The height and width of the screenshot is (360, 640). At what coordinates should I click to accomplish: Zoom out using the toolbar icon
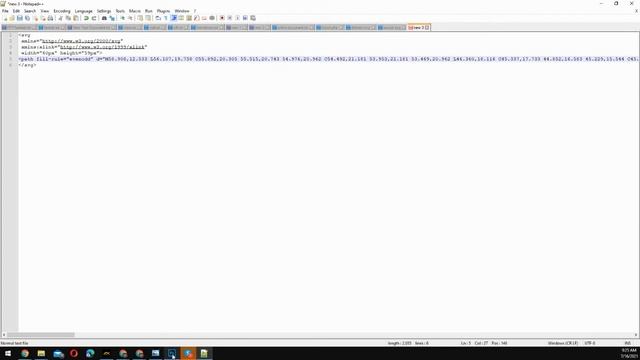tap(131, 18)
